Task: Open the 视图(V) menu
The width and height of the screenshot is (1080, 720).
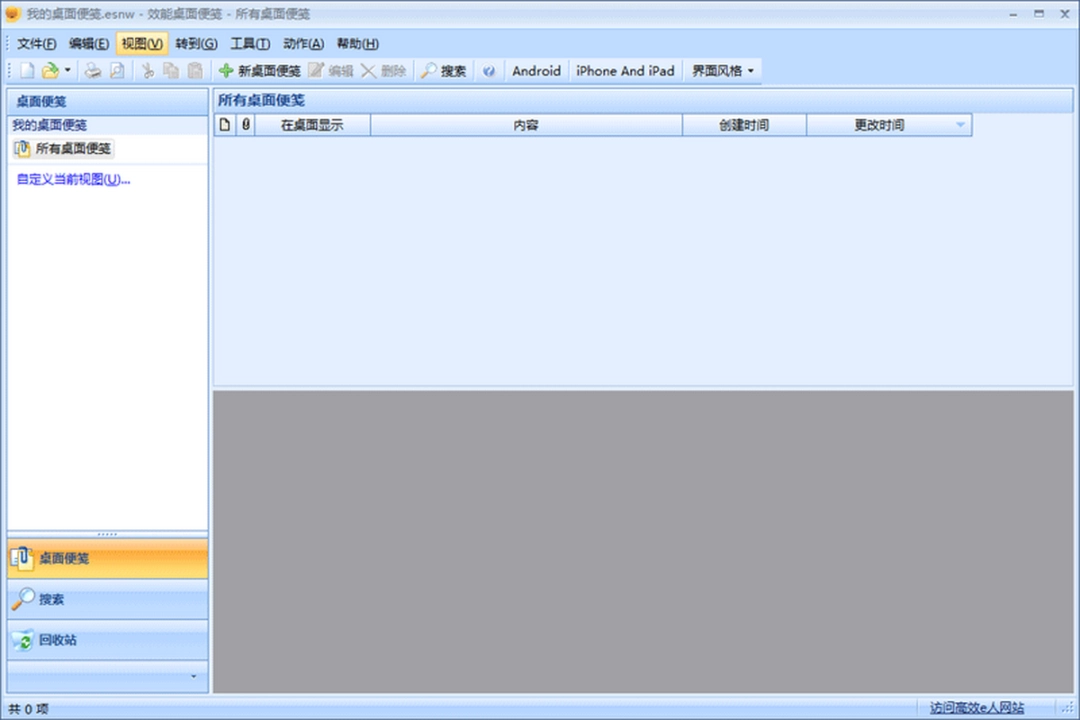Action: 140,43
